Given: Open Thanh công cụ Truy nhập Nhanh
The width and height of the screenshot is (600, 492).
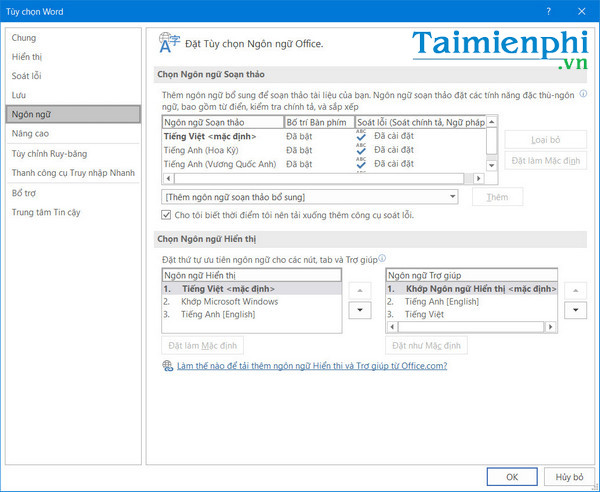Looking at the screenshot, I should click(x=73, y=173).
